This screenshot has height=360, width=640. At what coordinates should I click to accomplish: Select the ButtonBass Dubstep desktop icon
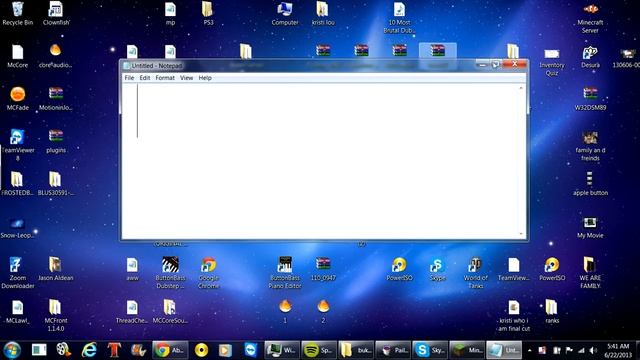(x=170, y=273)
